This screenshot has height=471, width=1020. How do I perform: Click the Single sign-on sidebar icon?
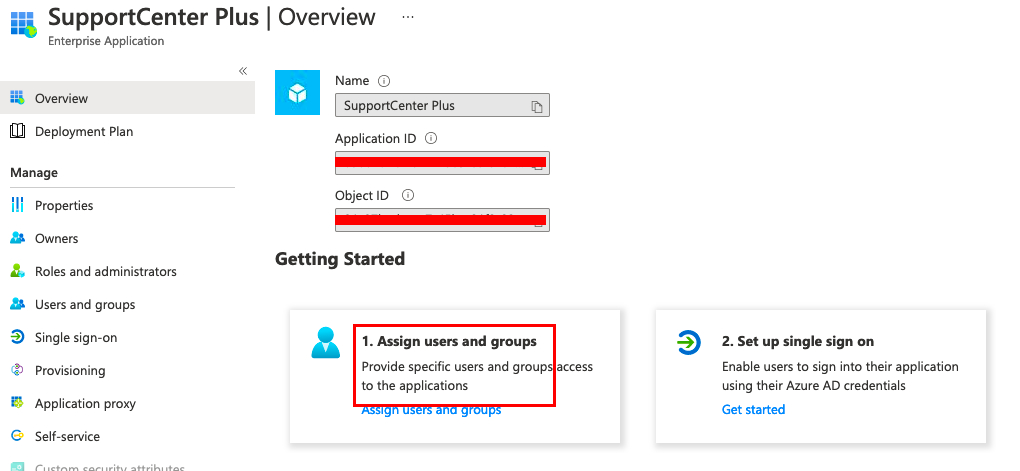[x=17, y=337]
